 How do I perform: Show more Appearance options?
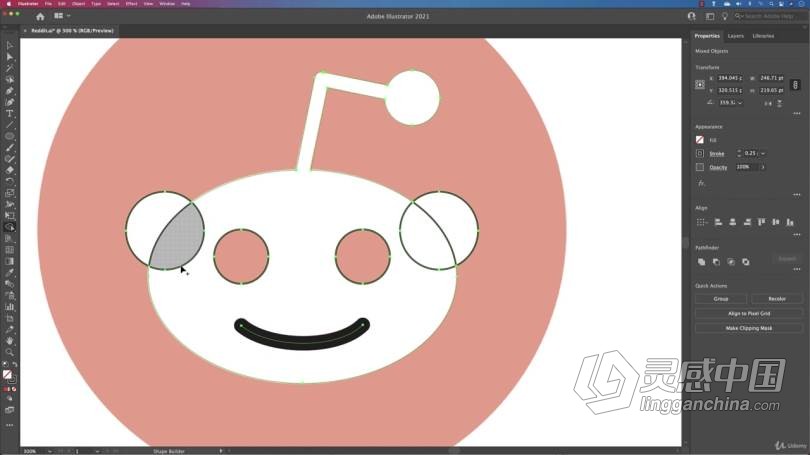[x=797, y=195]
